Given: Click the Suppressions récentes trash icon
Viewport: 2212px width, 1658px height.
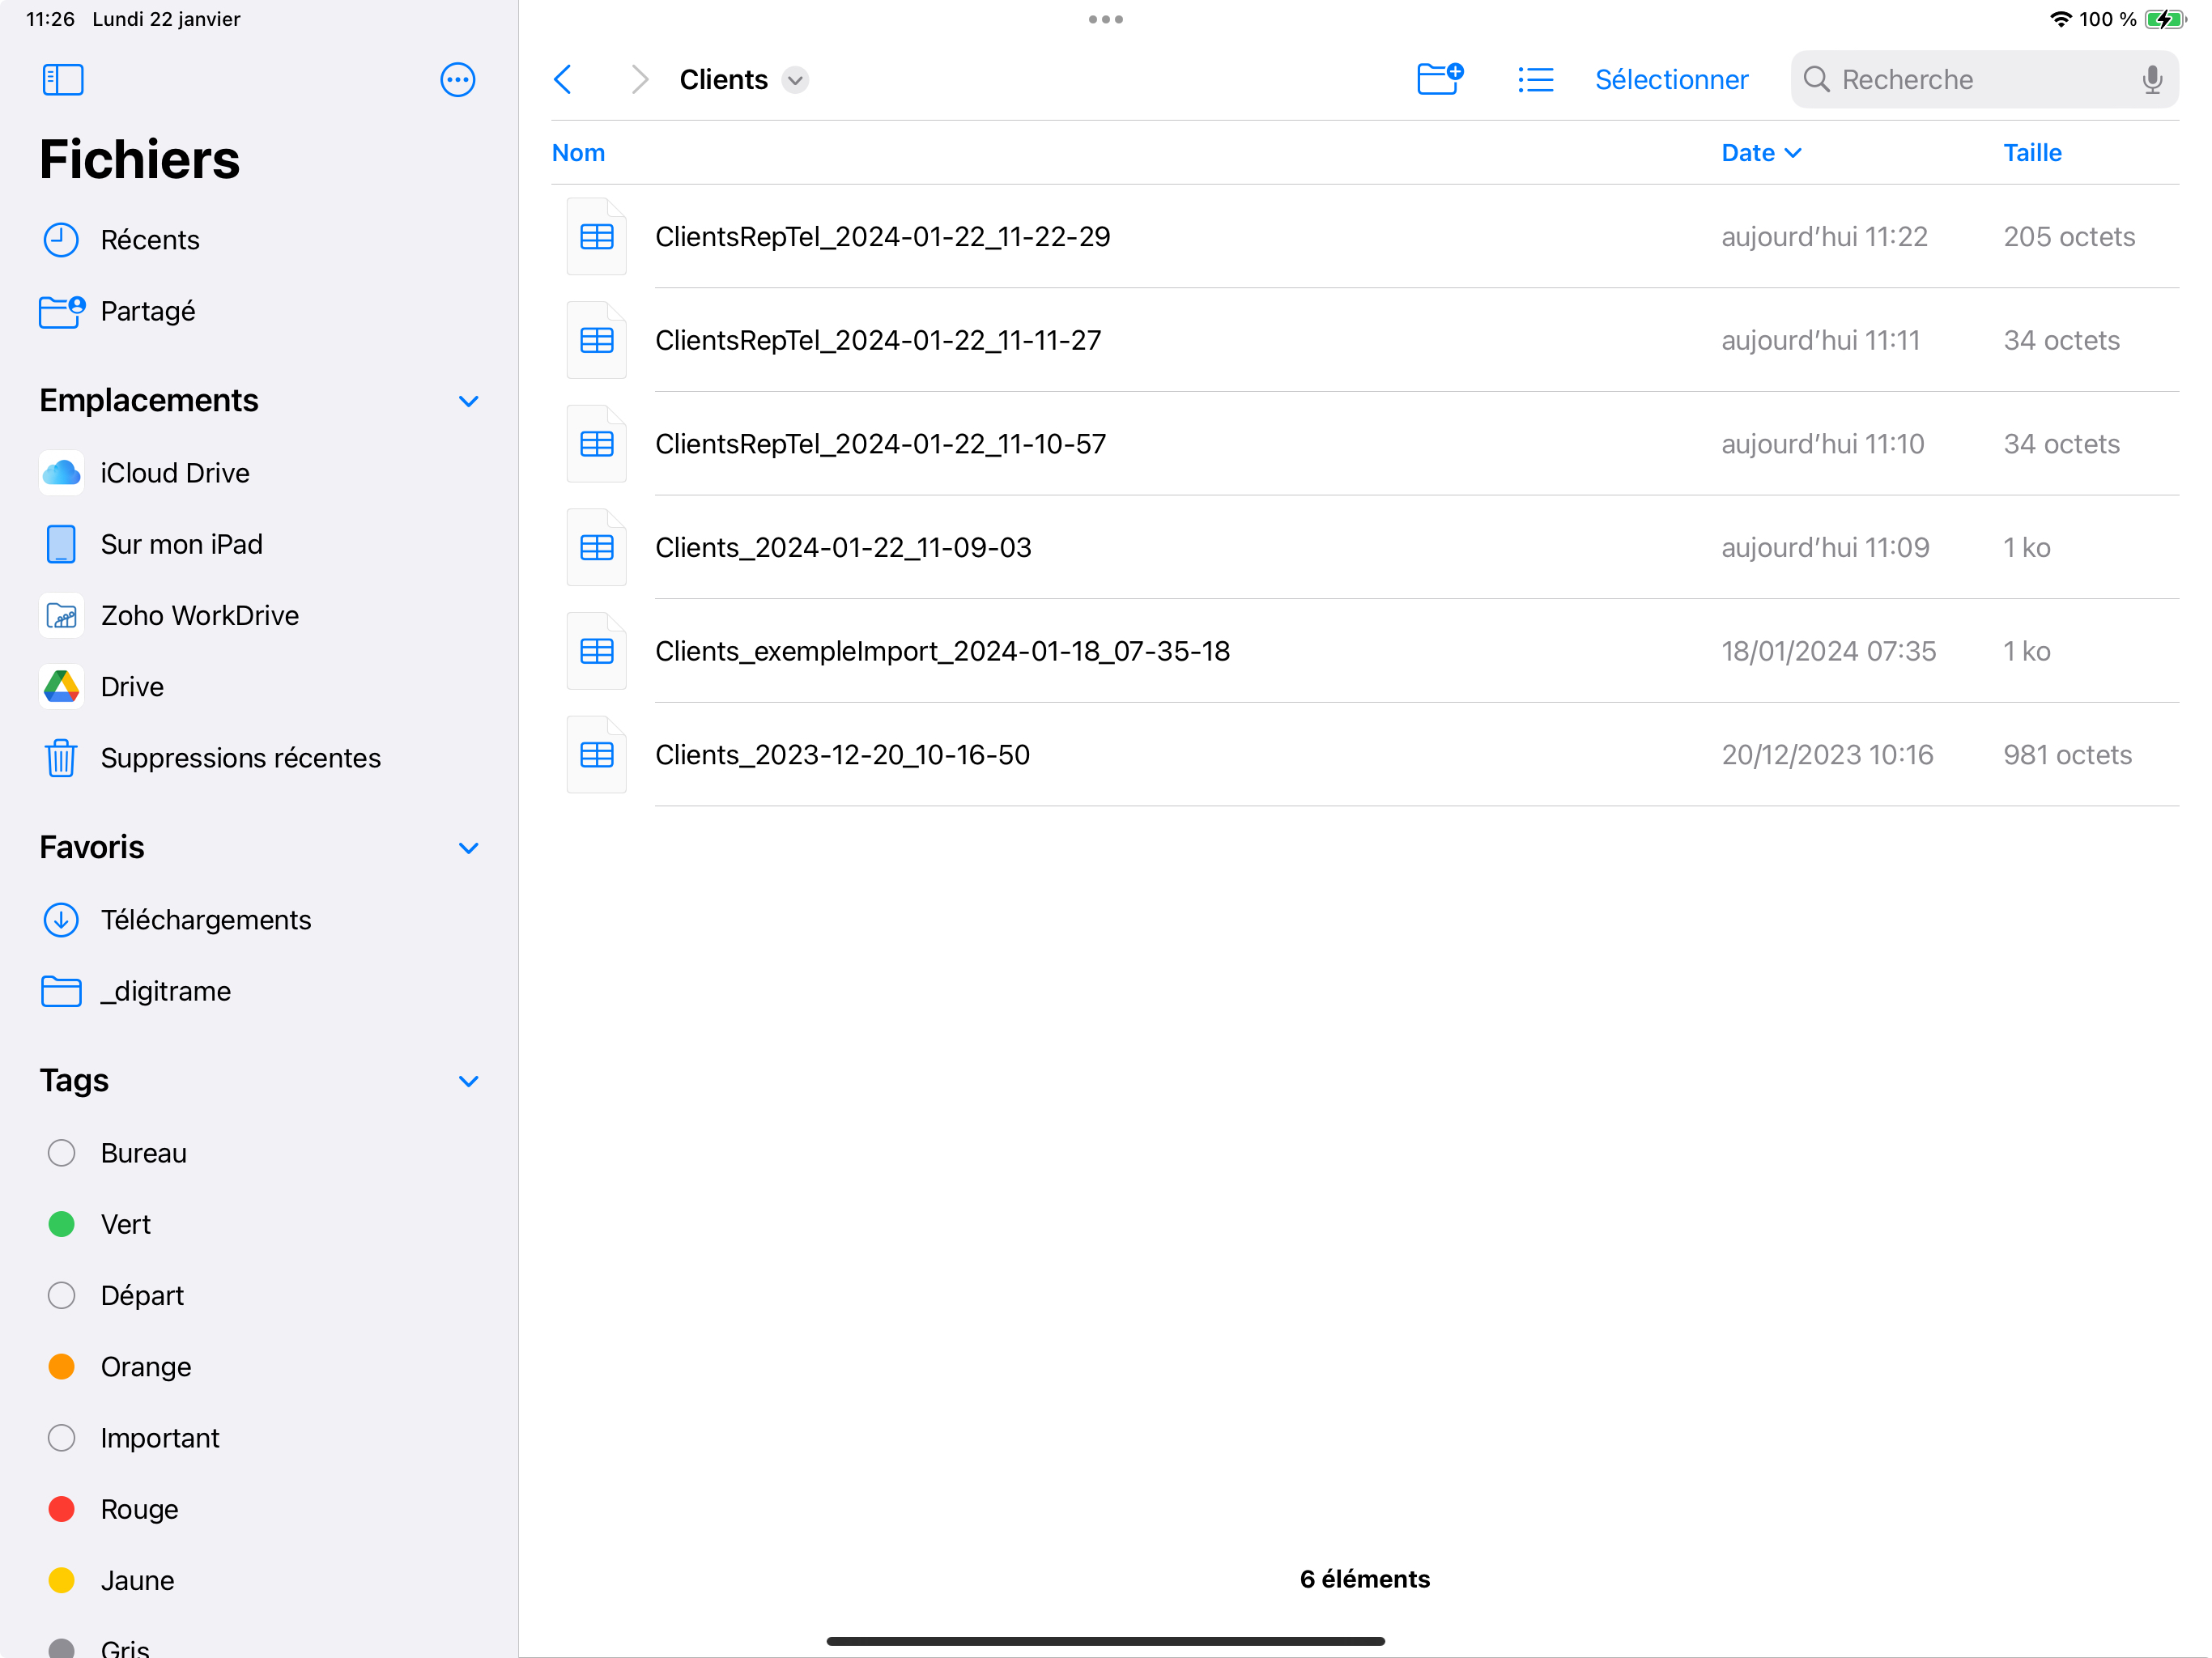Looking at the screenshot, I should [x=61, y=757].
